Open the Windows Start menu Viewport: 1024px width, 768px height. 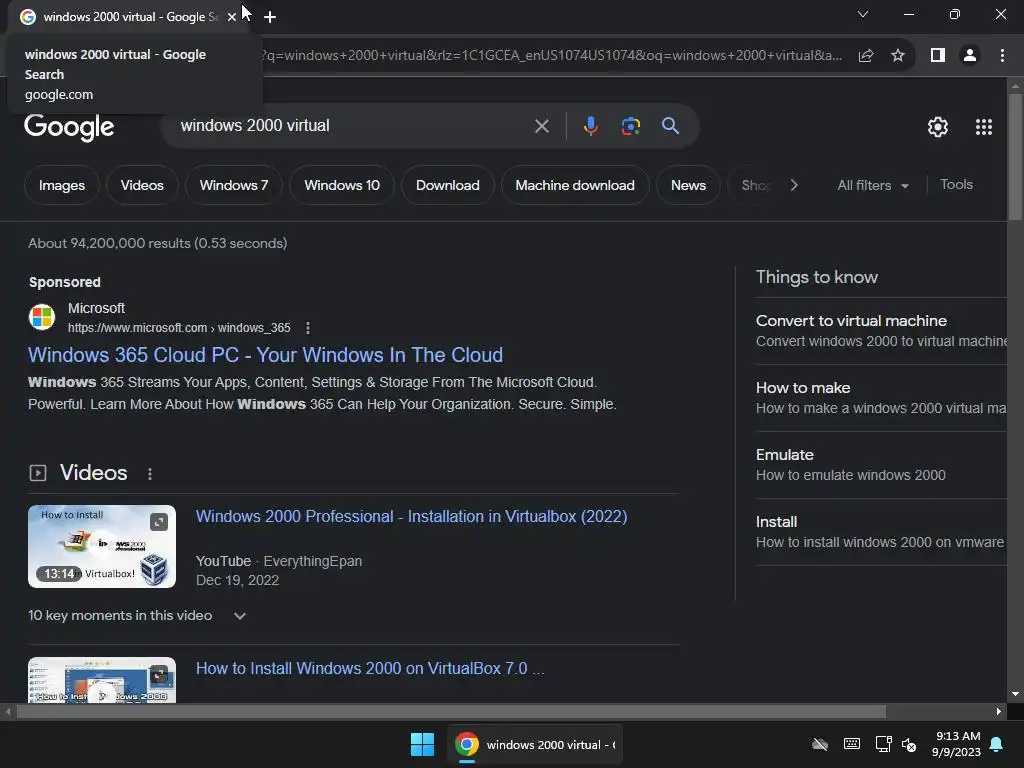(422, 744)
